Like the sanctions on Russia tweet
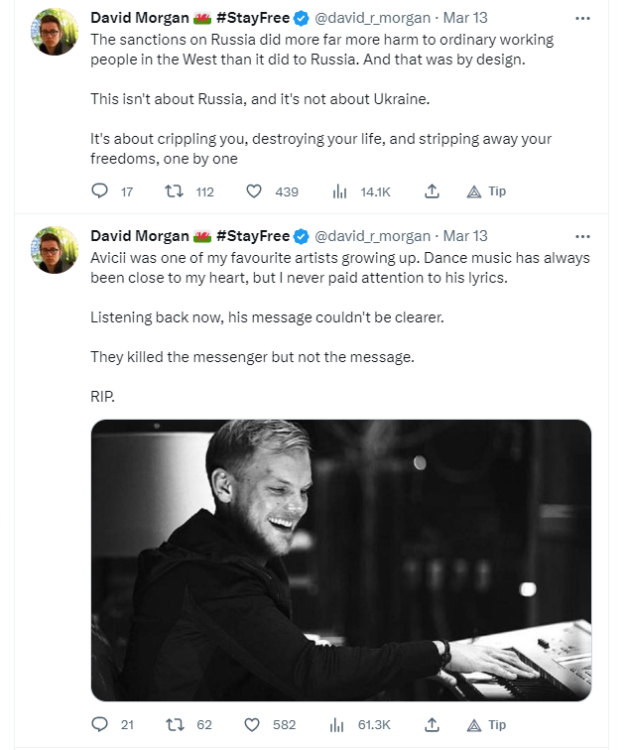Screen dimensions: 627x750 pos(254,191)
